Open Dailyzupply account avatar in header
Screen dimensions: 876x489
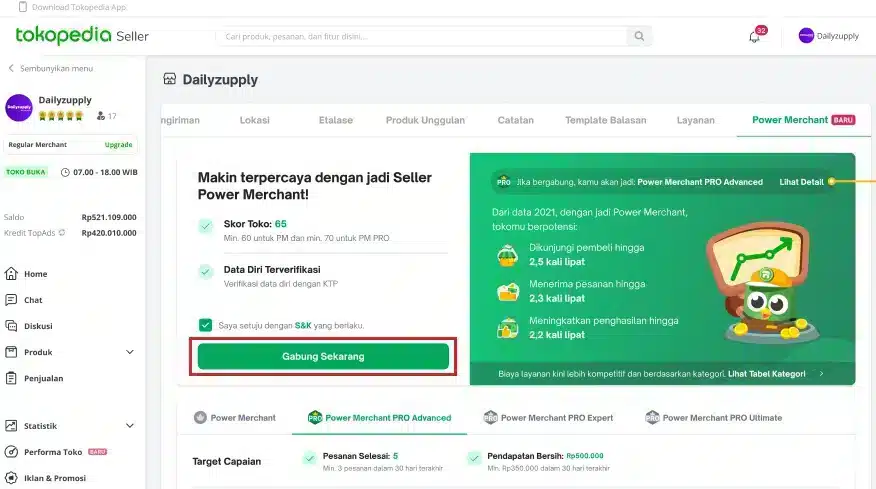click(x=806, y=36)
